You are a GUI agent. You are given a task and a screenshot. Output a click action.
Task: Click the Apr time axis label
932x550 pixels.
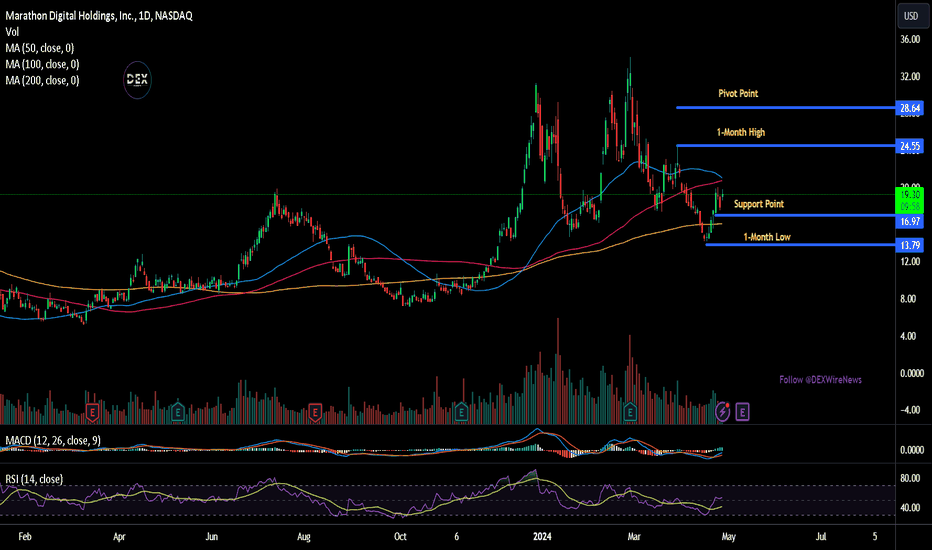(x=119, y=536)
